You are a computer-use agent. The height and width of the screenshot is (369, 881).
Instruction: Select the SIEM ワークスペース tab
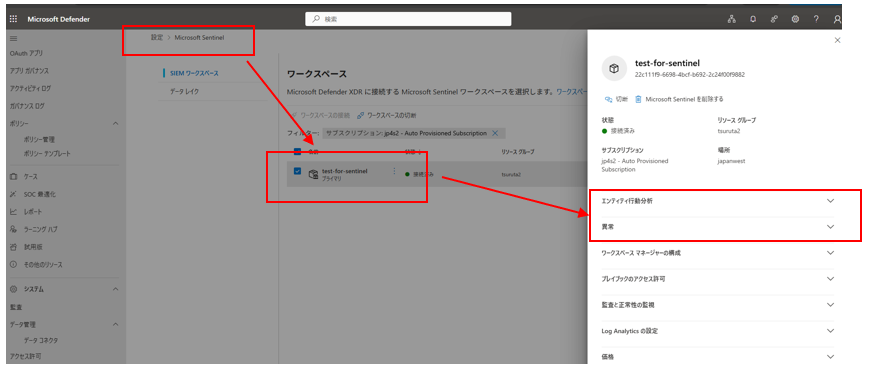pos(194,73)
